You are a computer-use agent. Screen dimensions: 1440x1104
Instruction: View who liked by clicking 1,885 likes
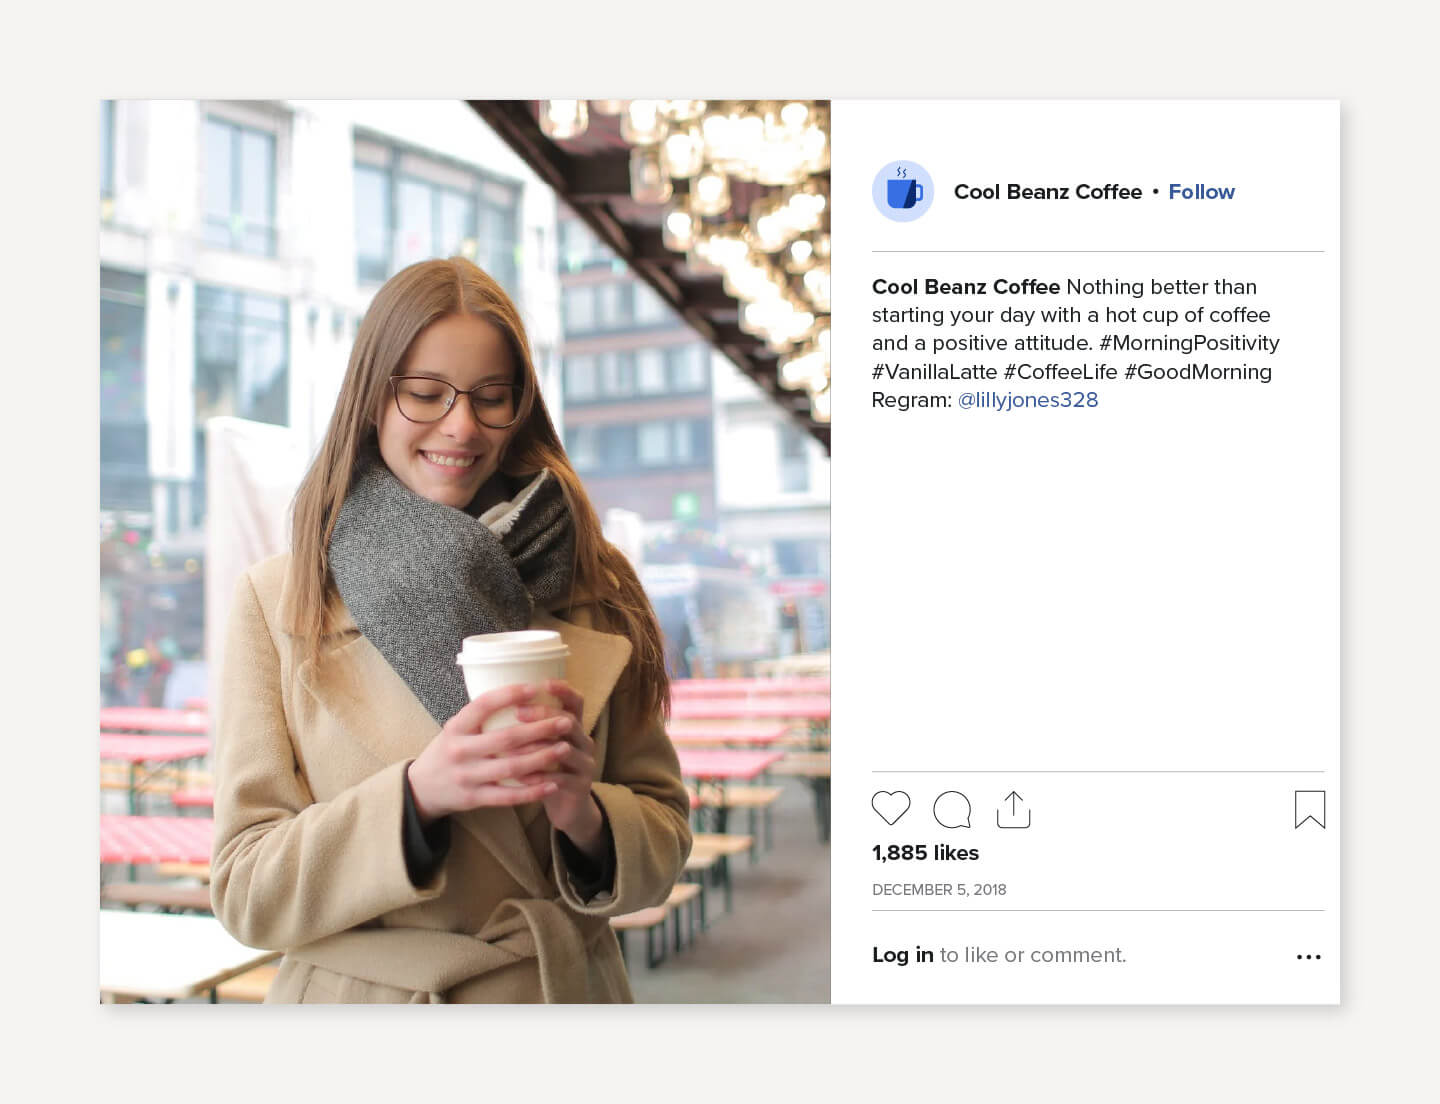coord(924,853)
